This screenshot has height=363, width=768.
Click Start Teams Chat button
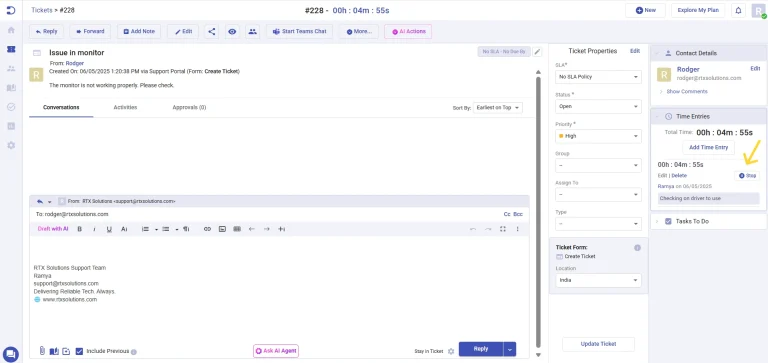tap(300, 31)
